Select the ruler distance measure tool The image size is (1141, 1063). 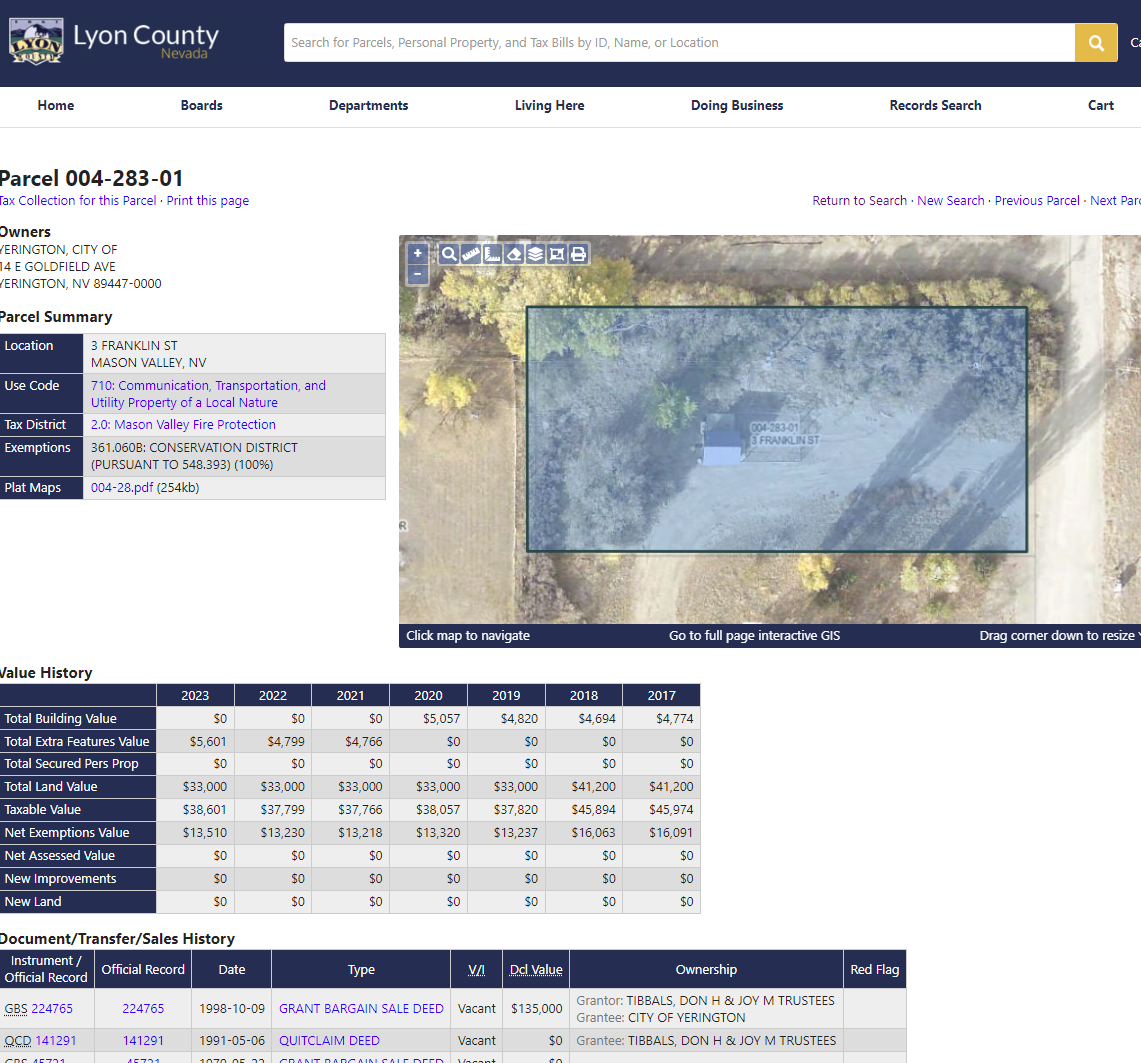pos(471,254)
